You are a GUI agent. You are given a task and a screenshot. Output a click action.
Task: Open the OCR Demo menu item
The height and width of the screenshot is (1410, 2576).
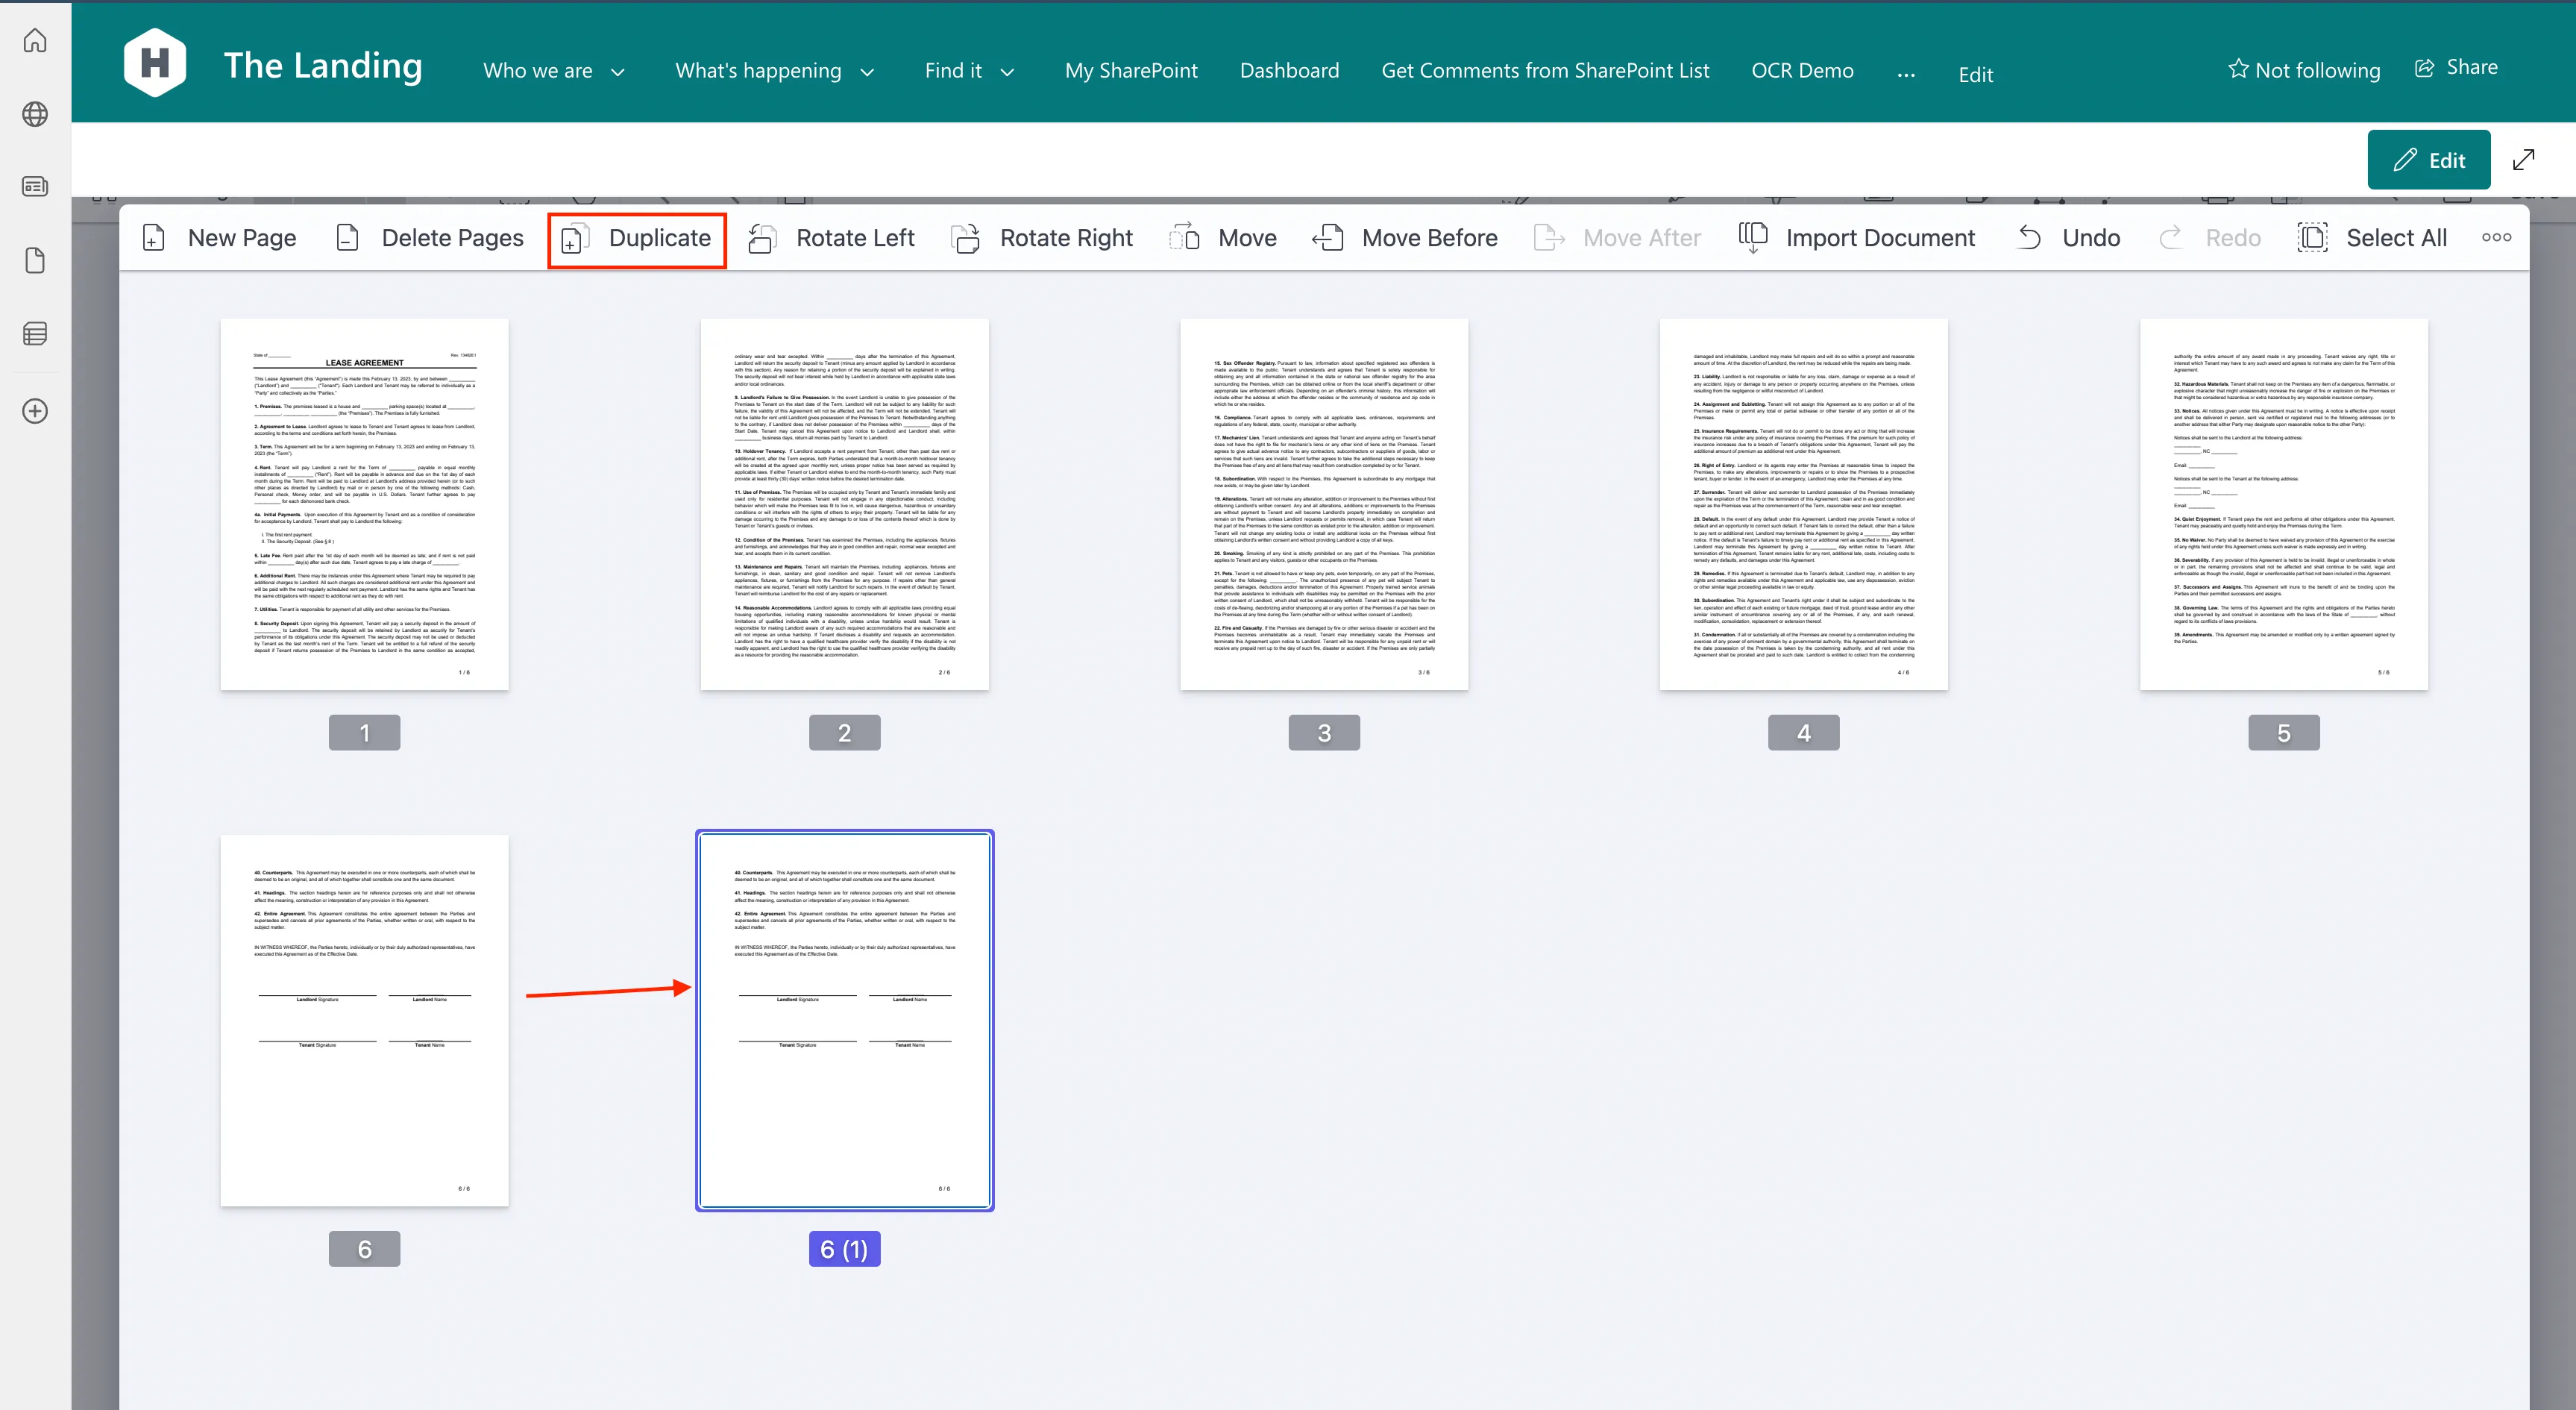point(1802,70)
